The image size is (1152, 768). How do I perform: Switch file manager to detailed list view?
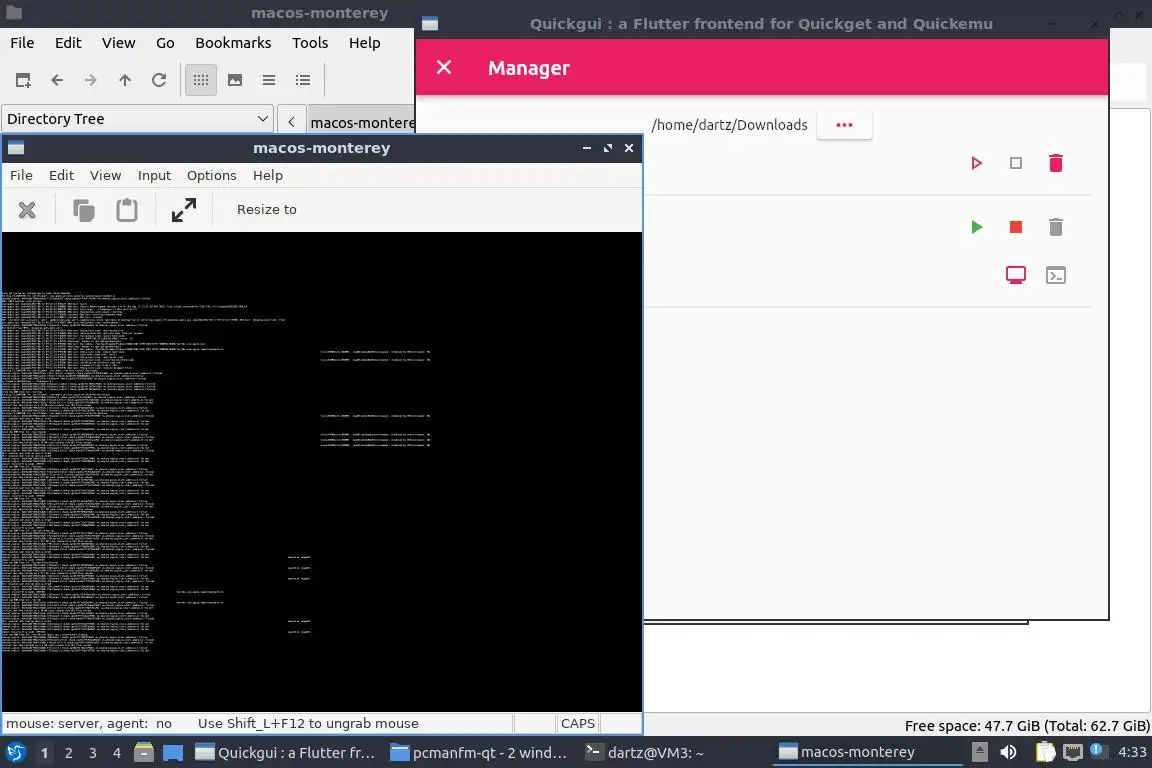point(303,80)
